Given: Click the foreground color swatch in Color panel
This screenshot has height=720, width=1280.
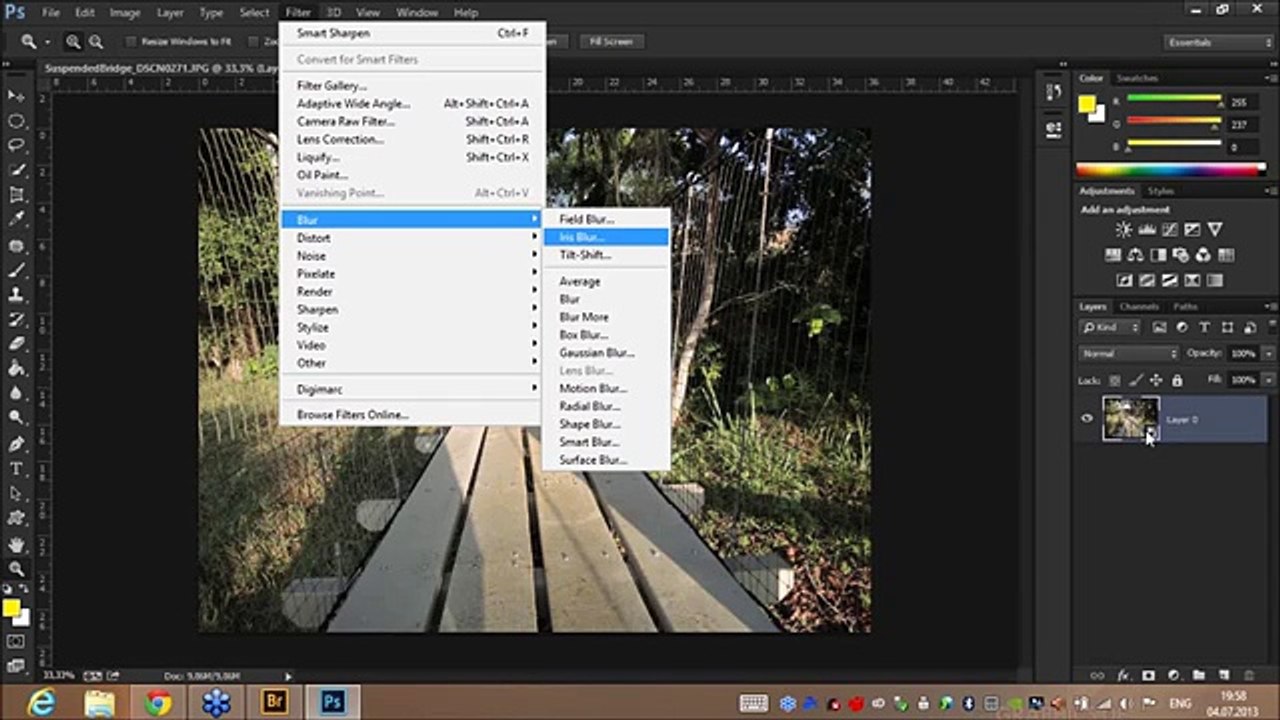Looking at the screenshot, I should 1087,104.
